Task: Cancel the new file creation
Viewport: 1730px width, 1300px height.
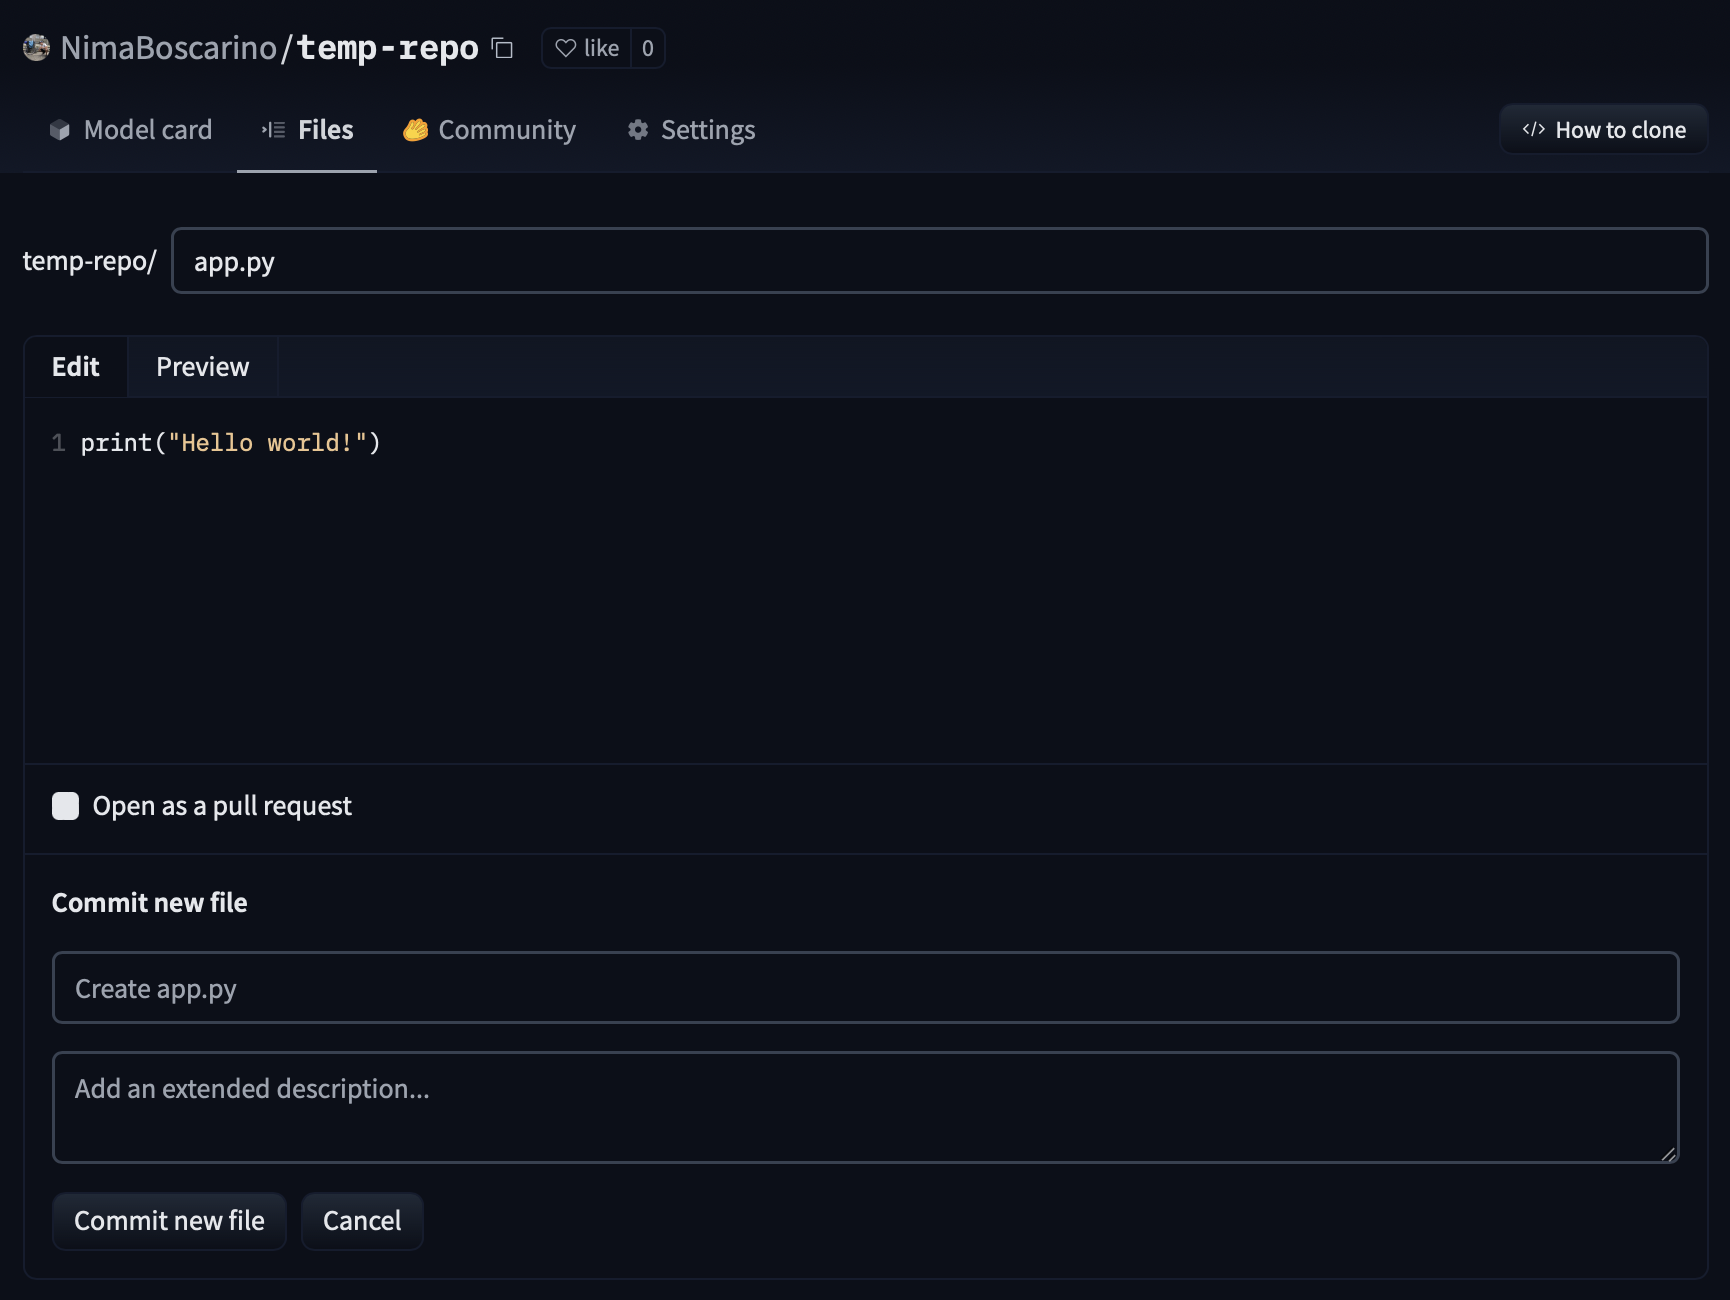Action: (x=362, y=1221)
